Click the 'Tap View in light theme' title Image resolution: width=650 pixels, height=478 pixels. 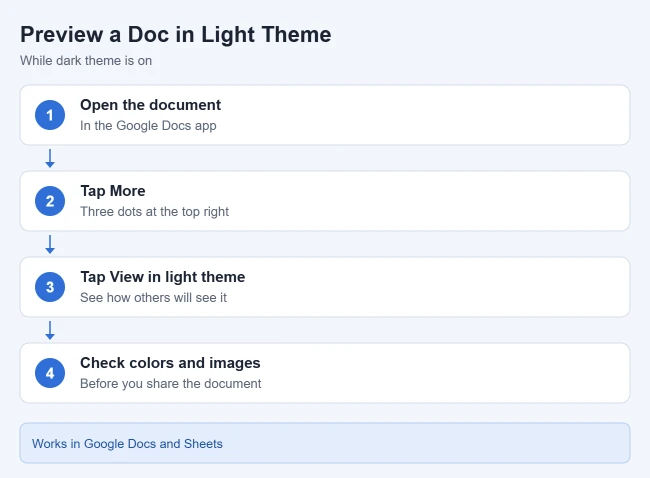click(162, 277)
